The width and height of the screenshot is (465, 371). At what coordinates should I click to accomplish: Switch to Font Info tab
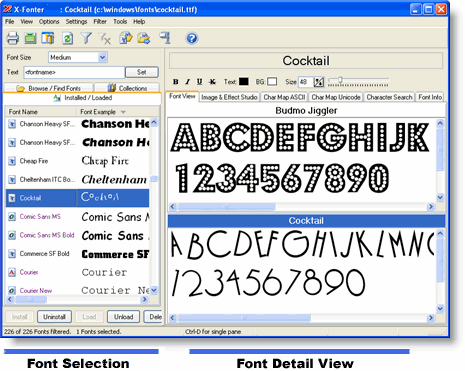(430, 97)
